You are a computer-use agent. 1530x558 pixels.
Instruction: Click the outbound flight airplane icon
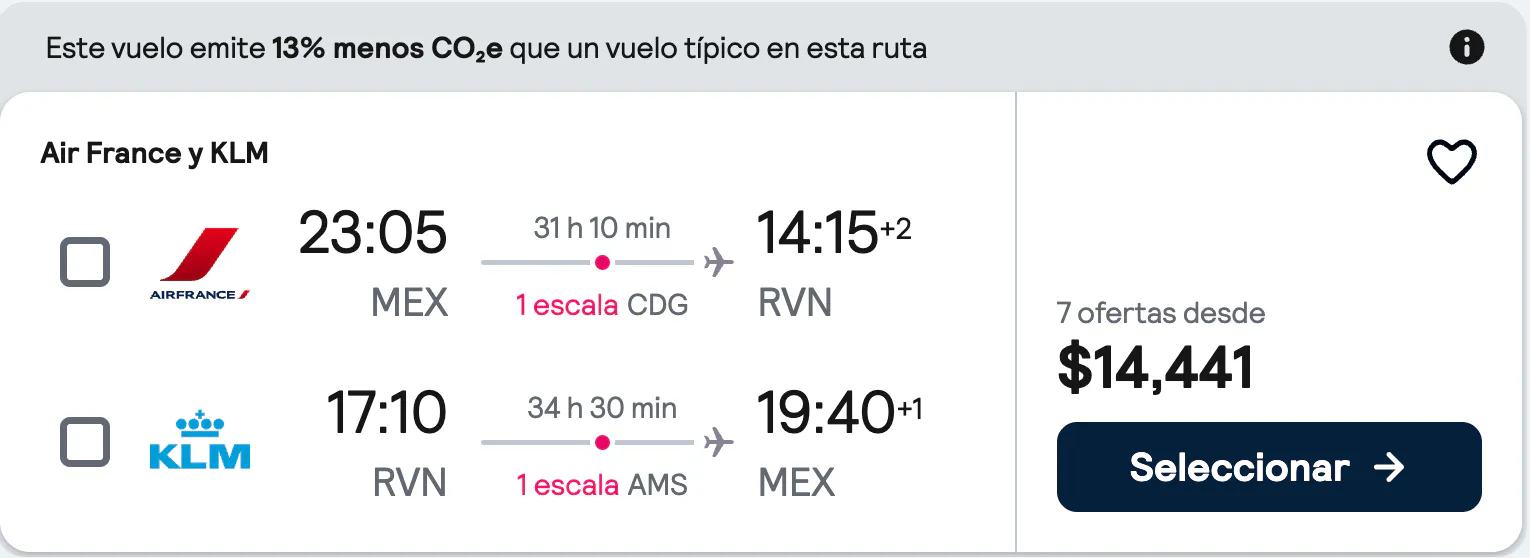point(718,263)
